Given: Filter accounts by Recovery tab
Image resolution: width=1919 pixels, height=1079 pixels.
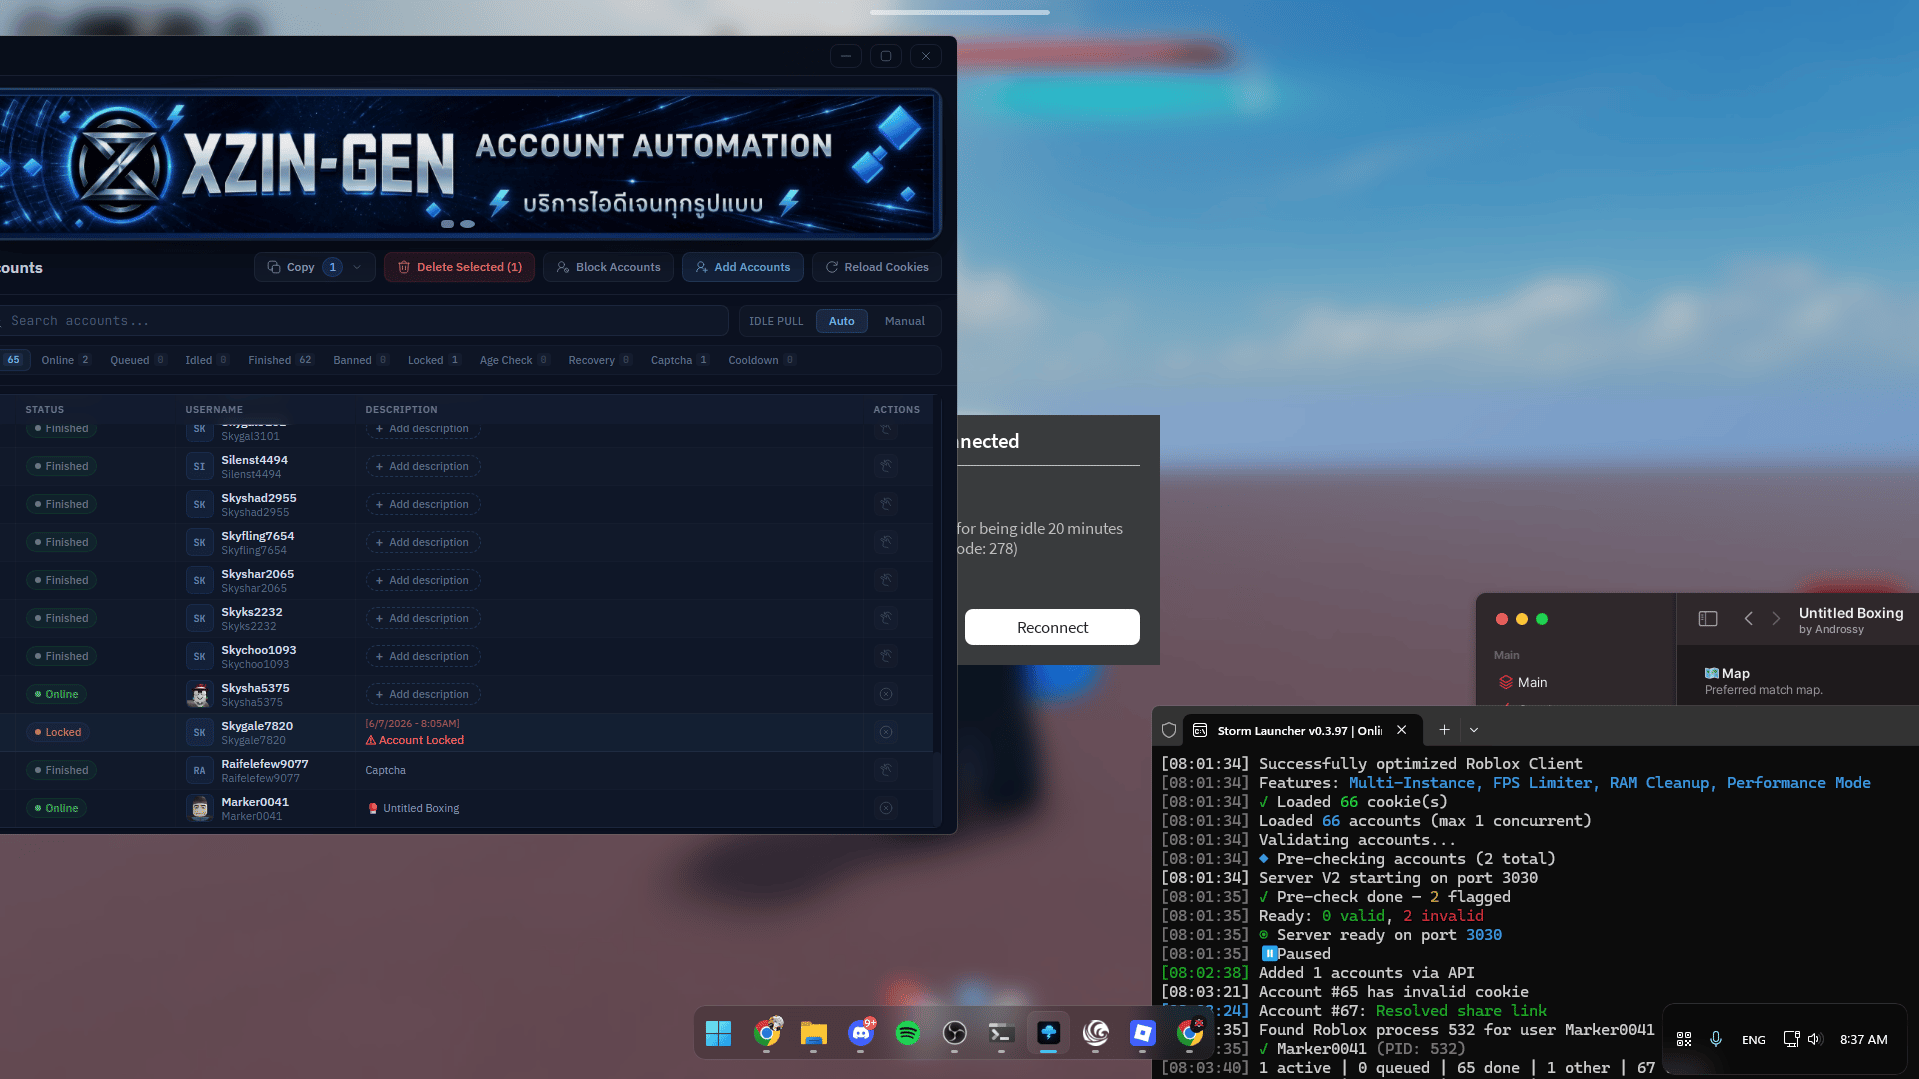Looking at the screenshot, I should tap(600, 360).
